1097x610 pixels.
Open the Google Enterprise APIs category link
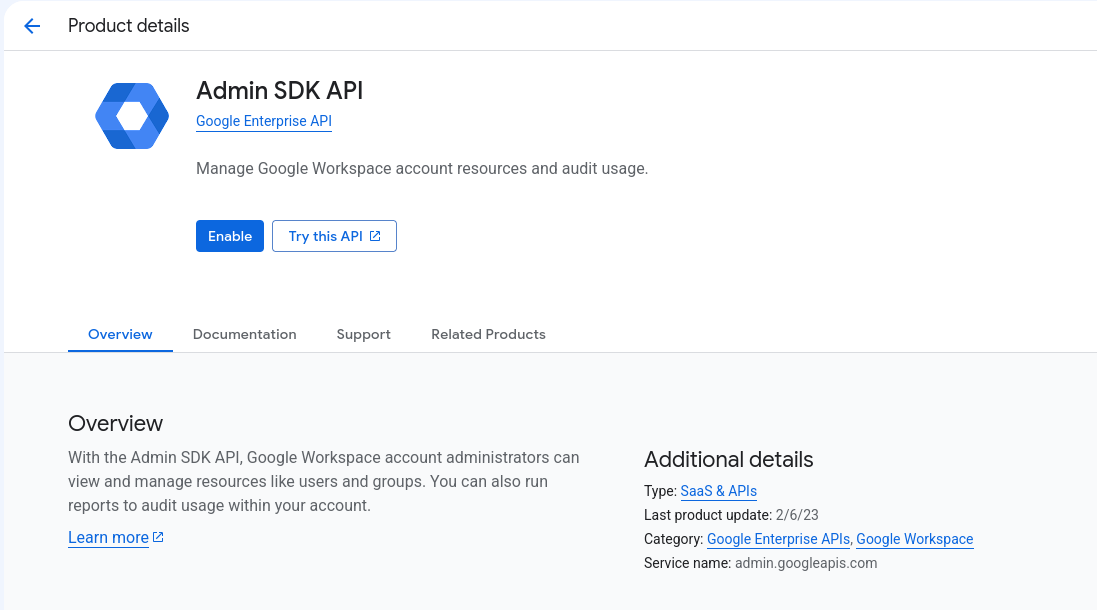coord(778,539)
